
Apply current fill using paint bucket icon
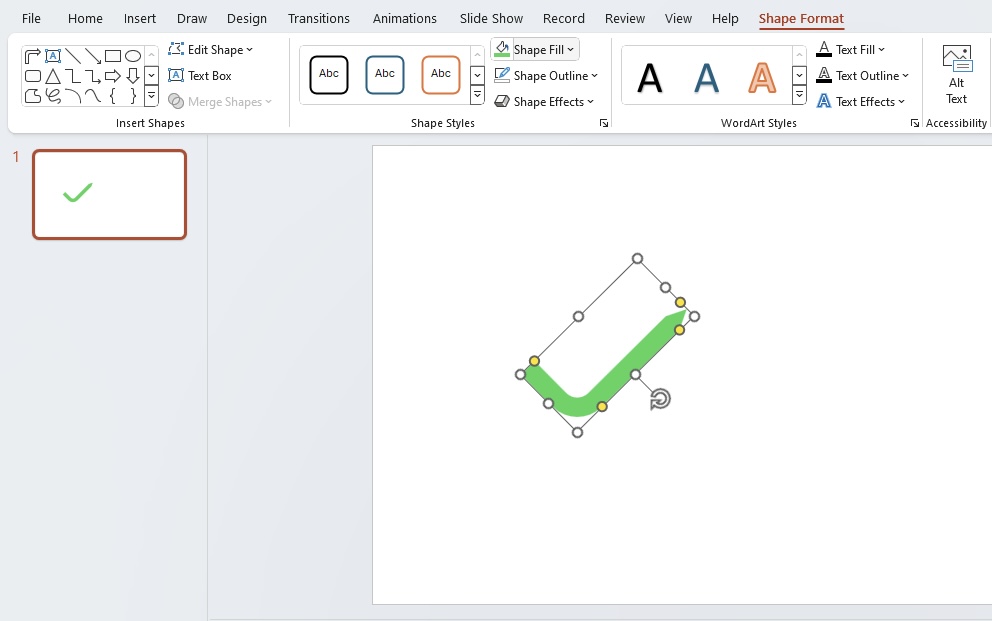[502, 49]
